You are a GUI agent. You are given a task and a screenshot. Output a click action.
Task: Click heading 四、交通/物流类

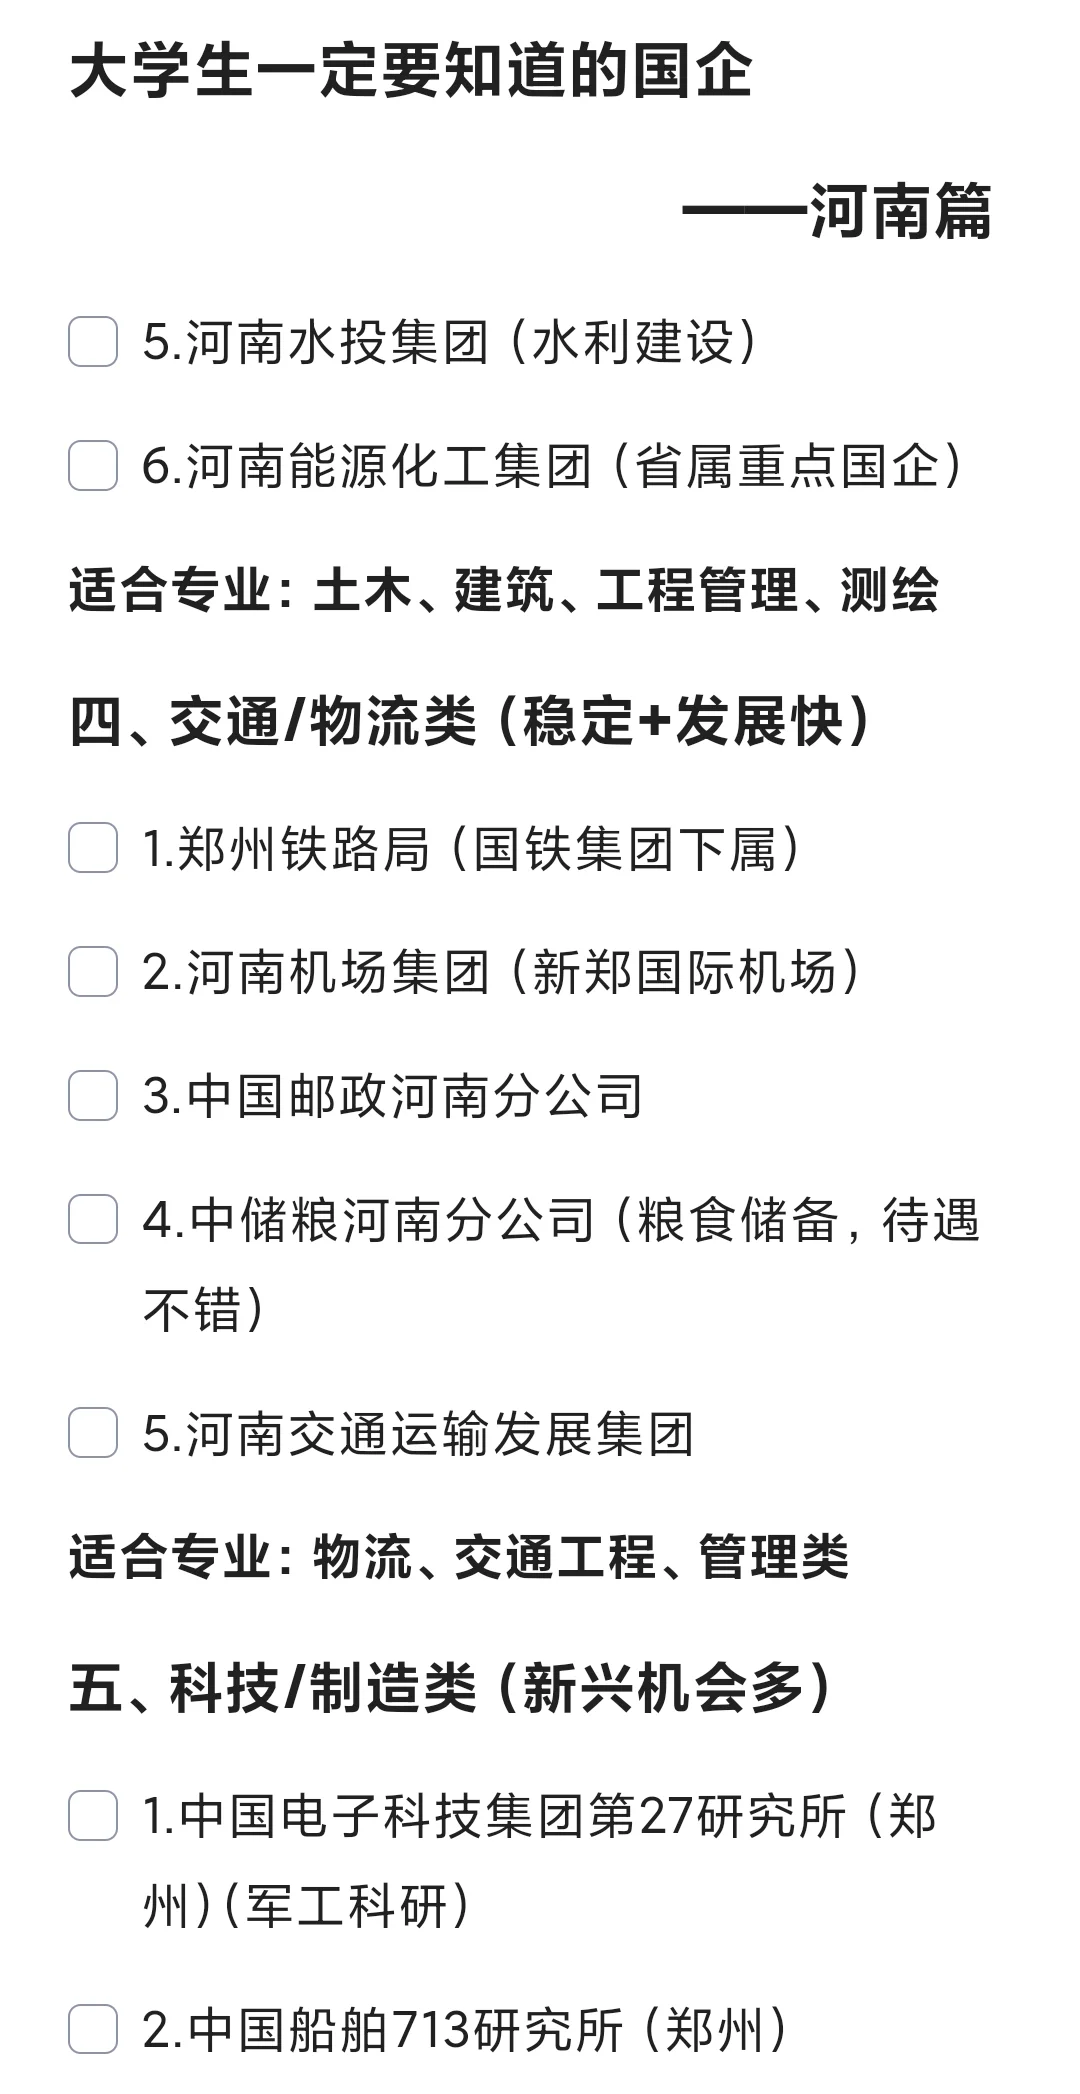470,721
